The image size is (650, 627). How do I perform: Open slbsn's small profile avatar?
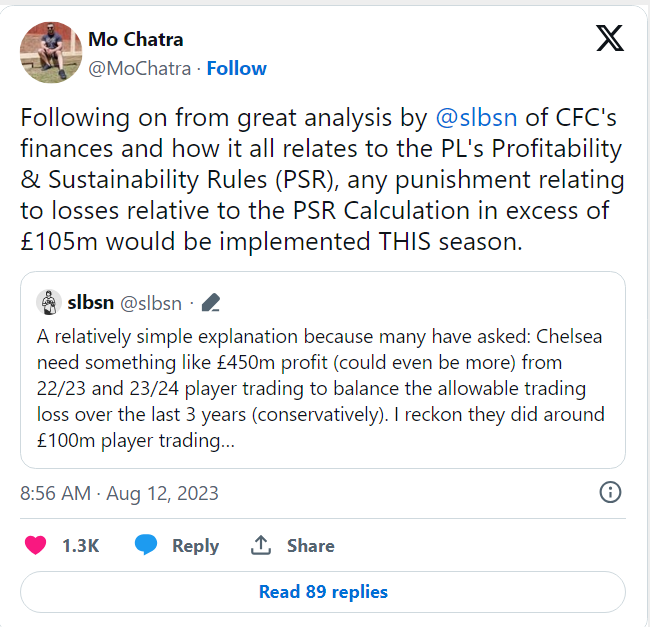tap(47, 302)
